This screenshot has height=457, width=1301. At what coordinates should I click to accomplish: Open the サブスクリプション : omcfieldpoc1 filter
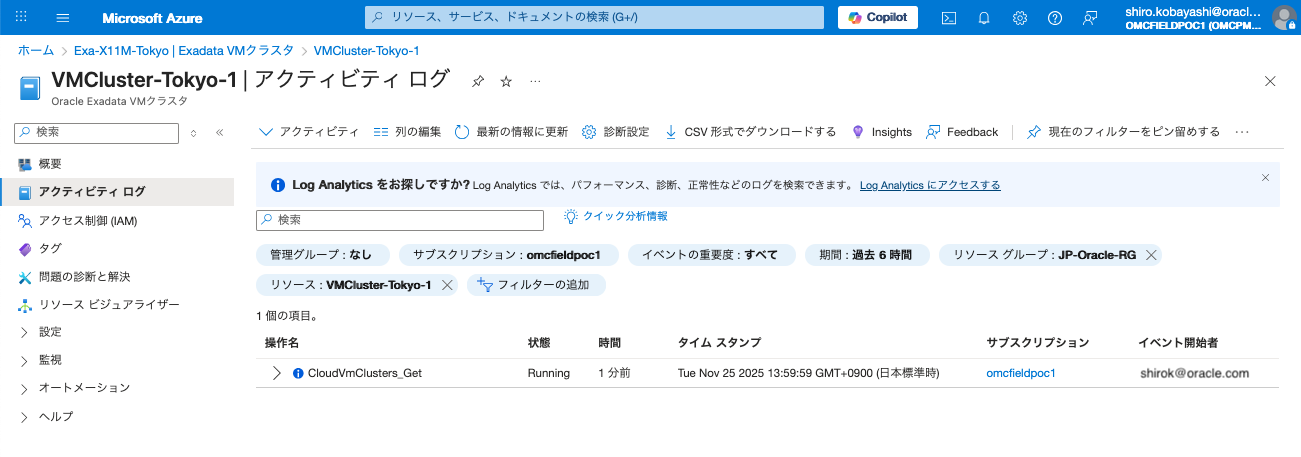coord(507,255)
